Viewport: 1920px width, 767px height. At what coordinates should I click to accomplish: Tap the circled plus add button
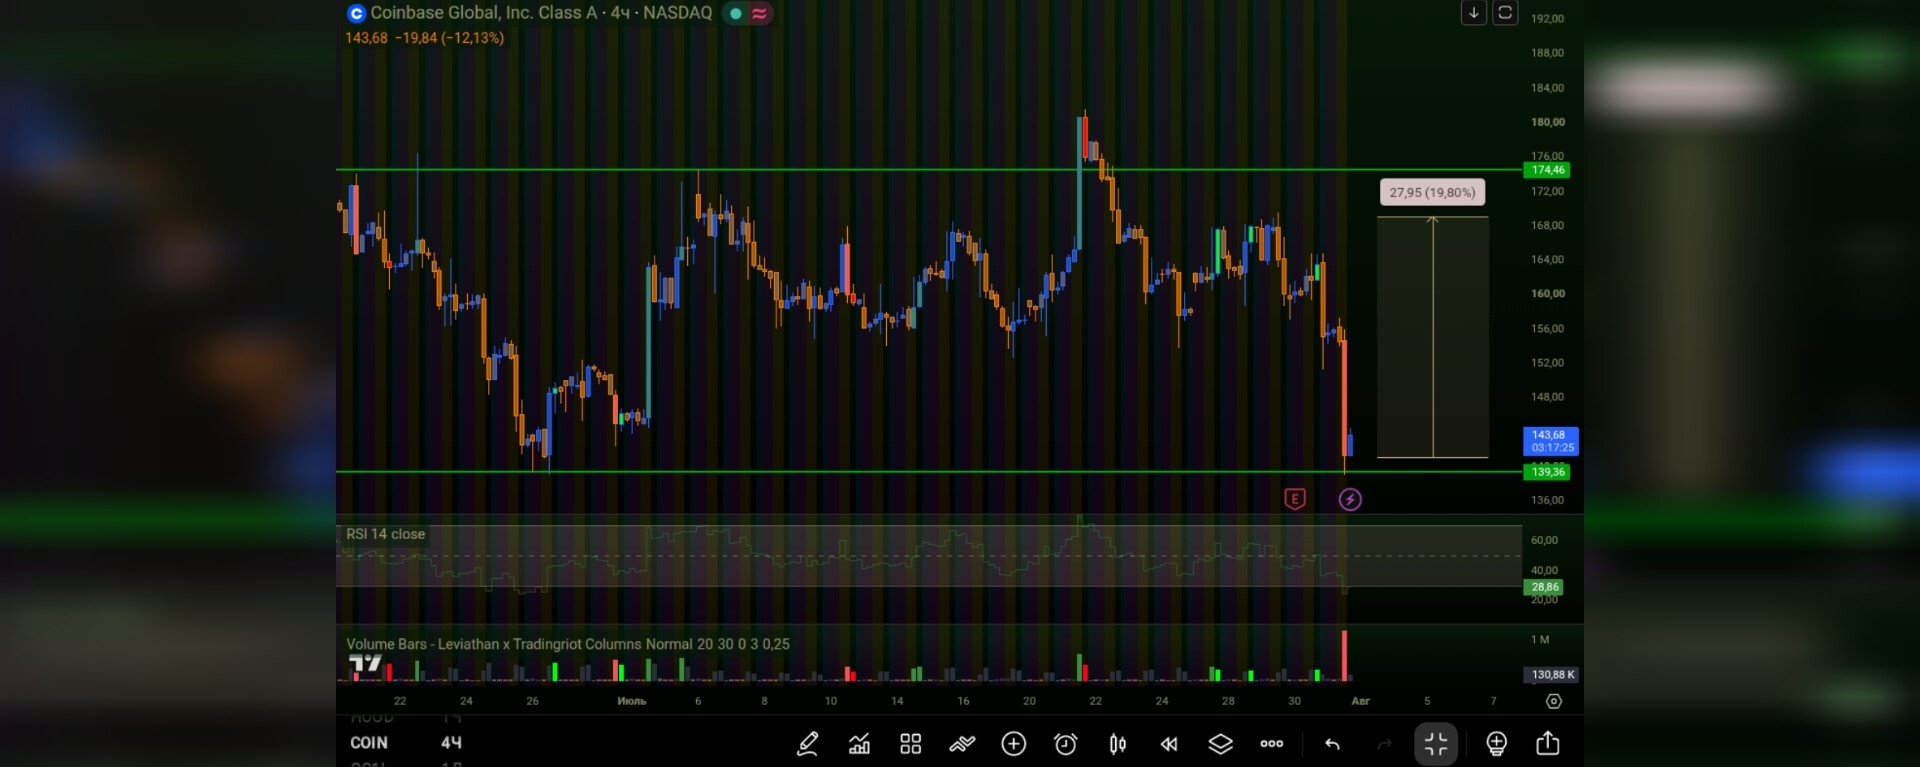(x=1014, y=744)
